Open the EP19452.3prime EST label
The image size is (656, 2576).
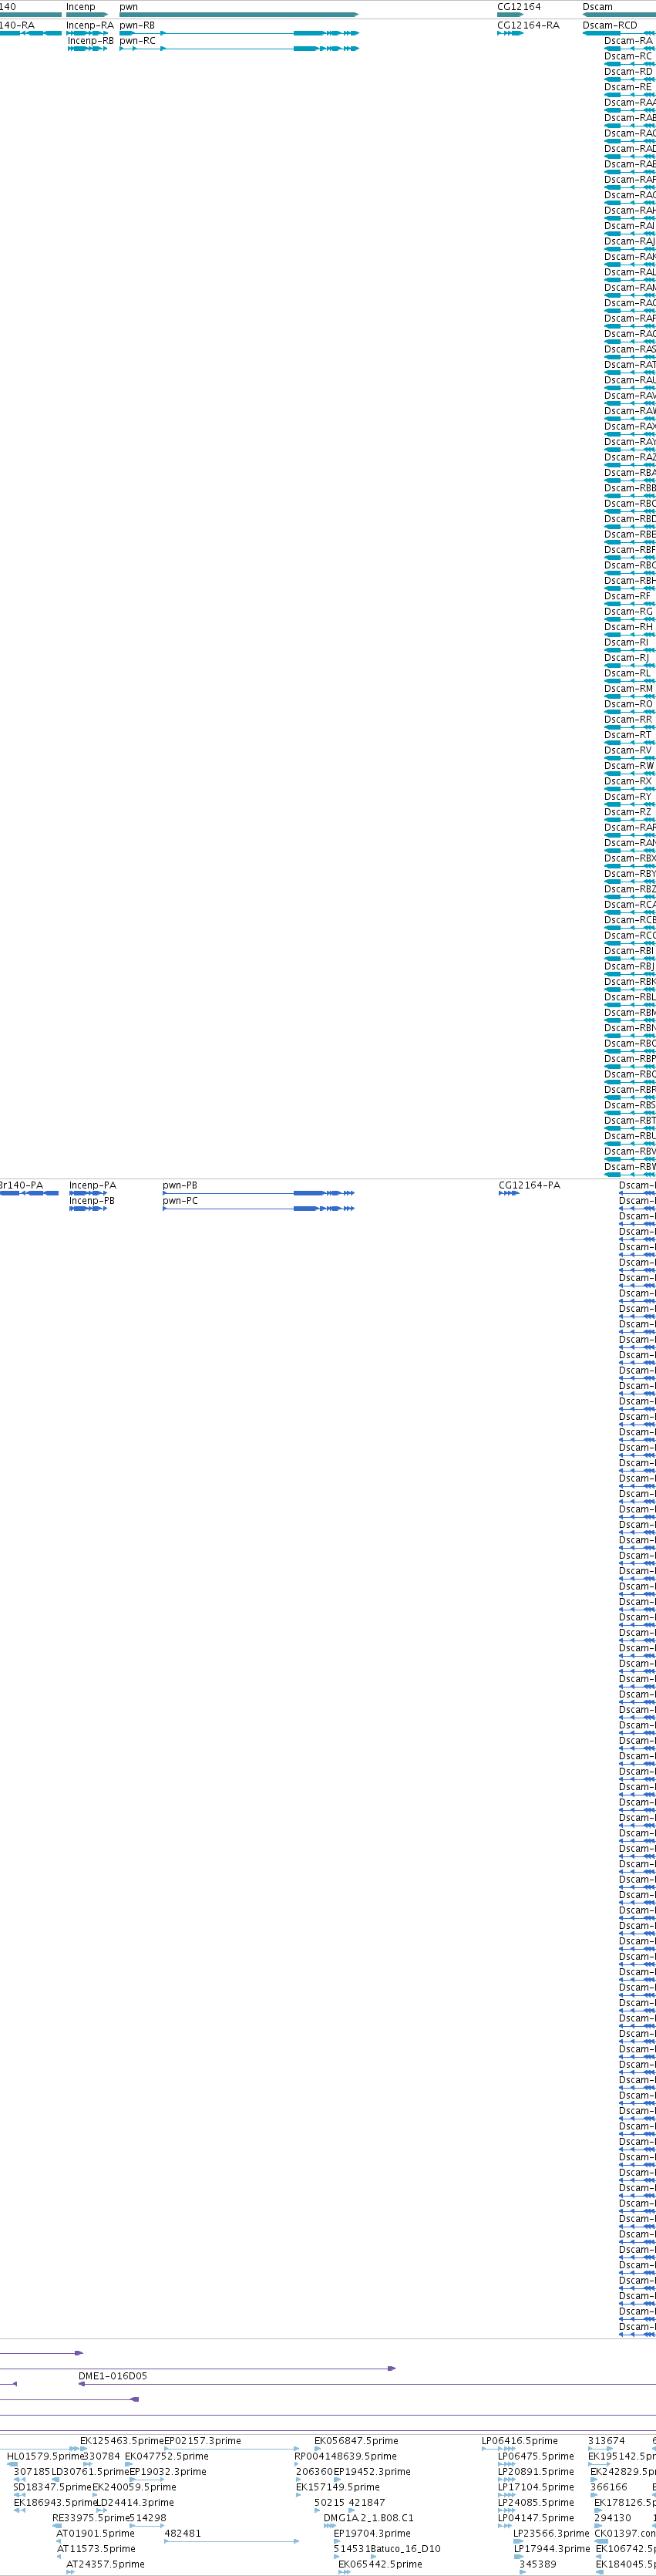coord(372,2472)
